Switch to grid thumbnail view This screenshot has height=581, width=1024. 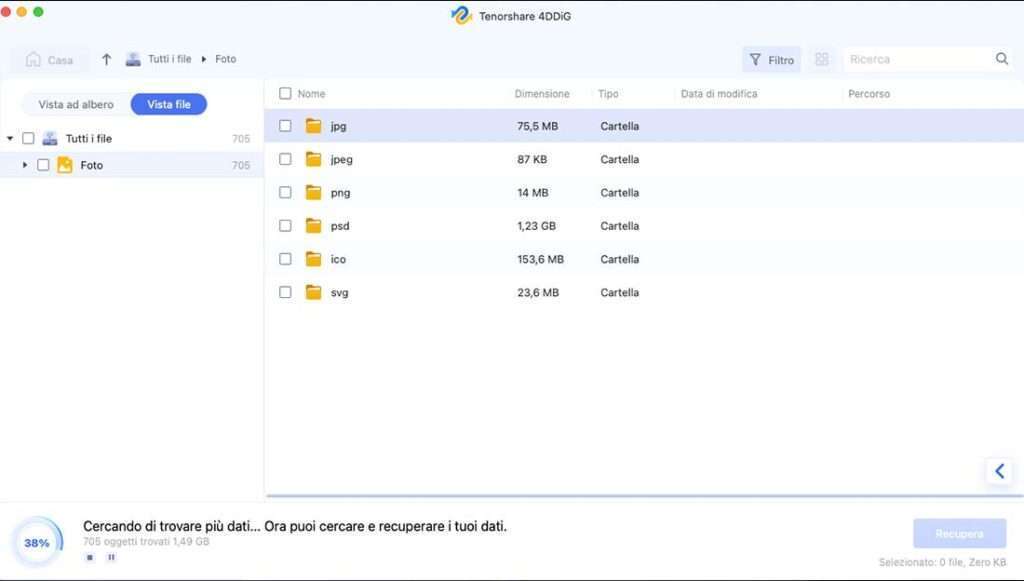pos(822,59)
